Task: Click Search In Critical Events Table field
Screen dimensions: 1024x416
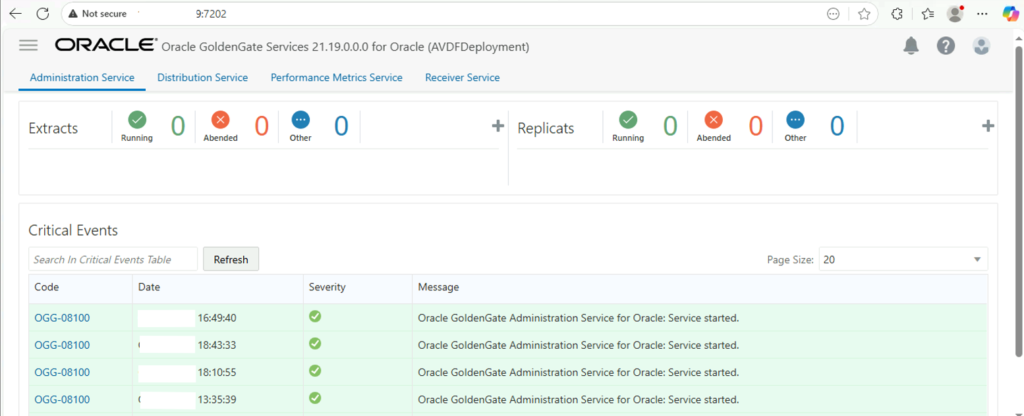Action: 113,259
